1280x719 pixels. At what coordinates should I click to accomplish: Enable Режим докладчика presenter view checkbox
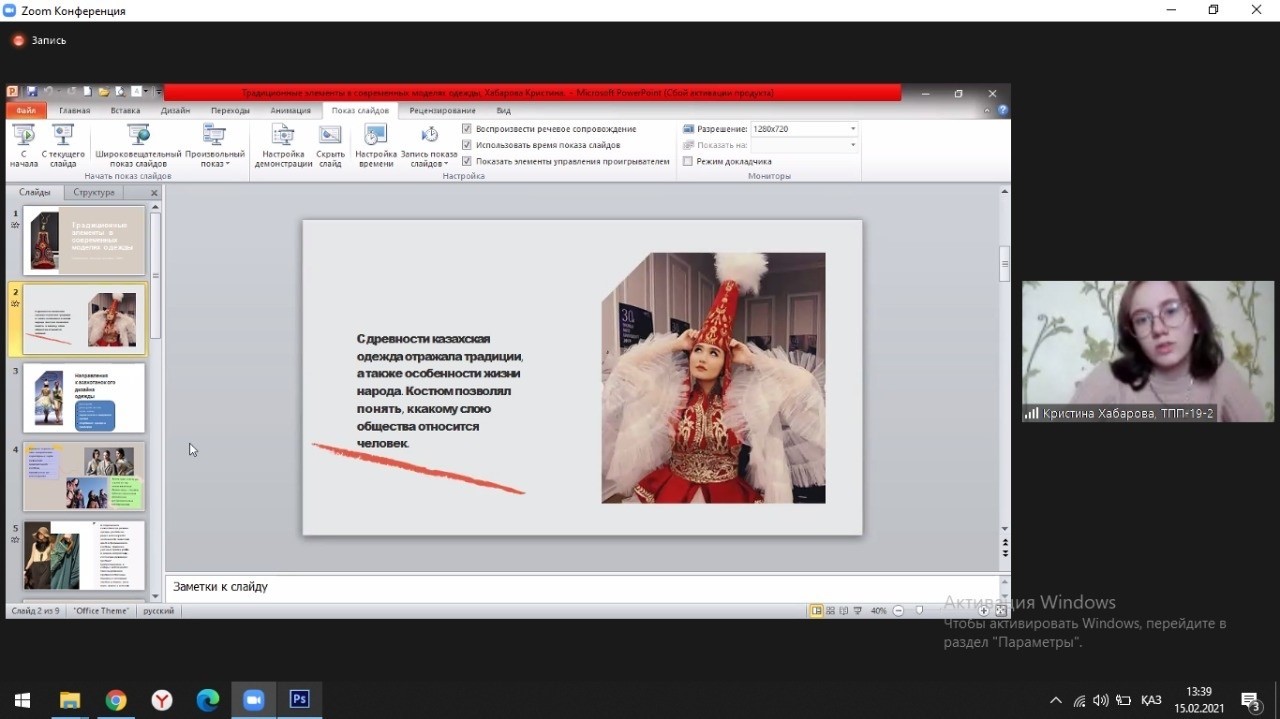pos(688,161)
